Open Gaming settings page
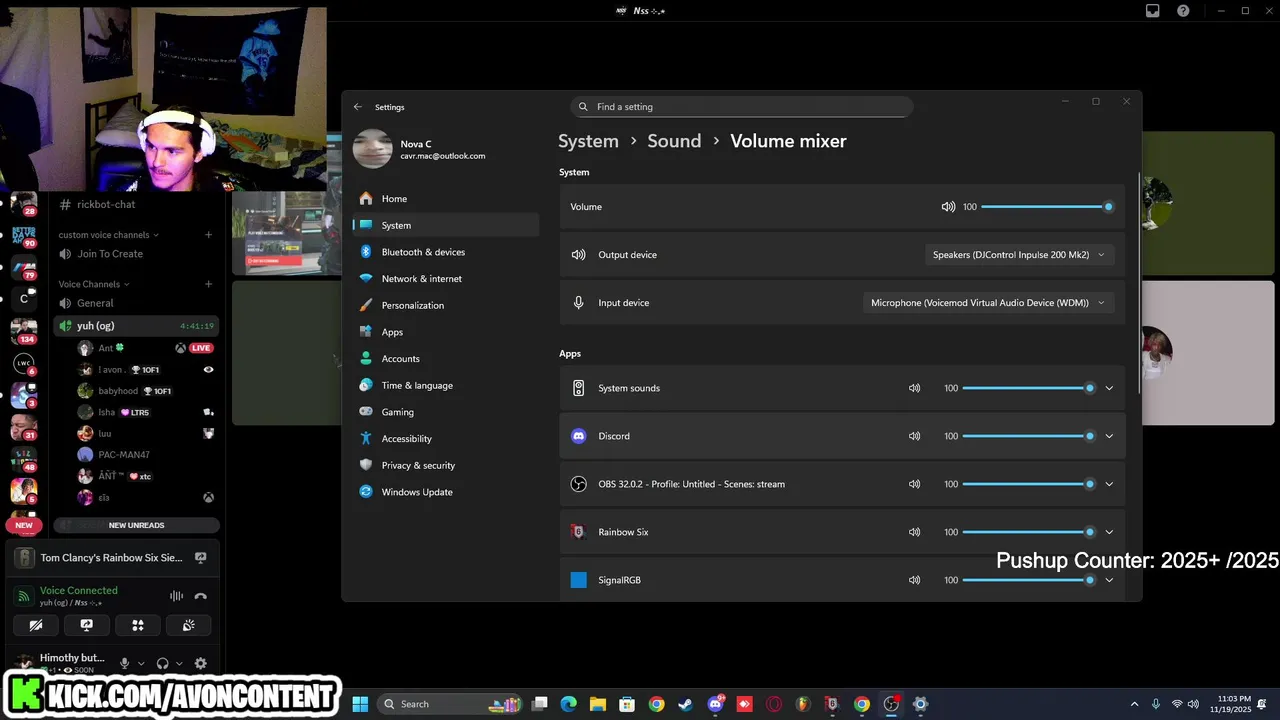This screenshot has height=720, width=1280. 446,412
